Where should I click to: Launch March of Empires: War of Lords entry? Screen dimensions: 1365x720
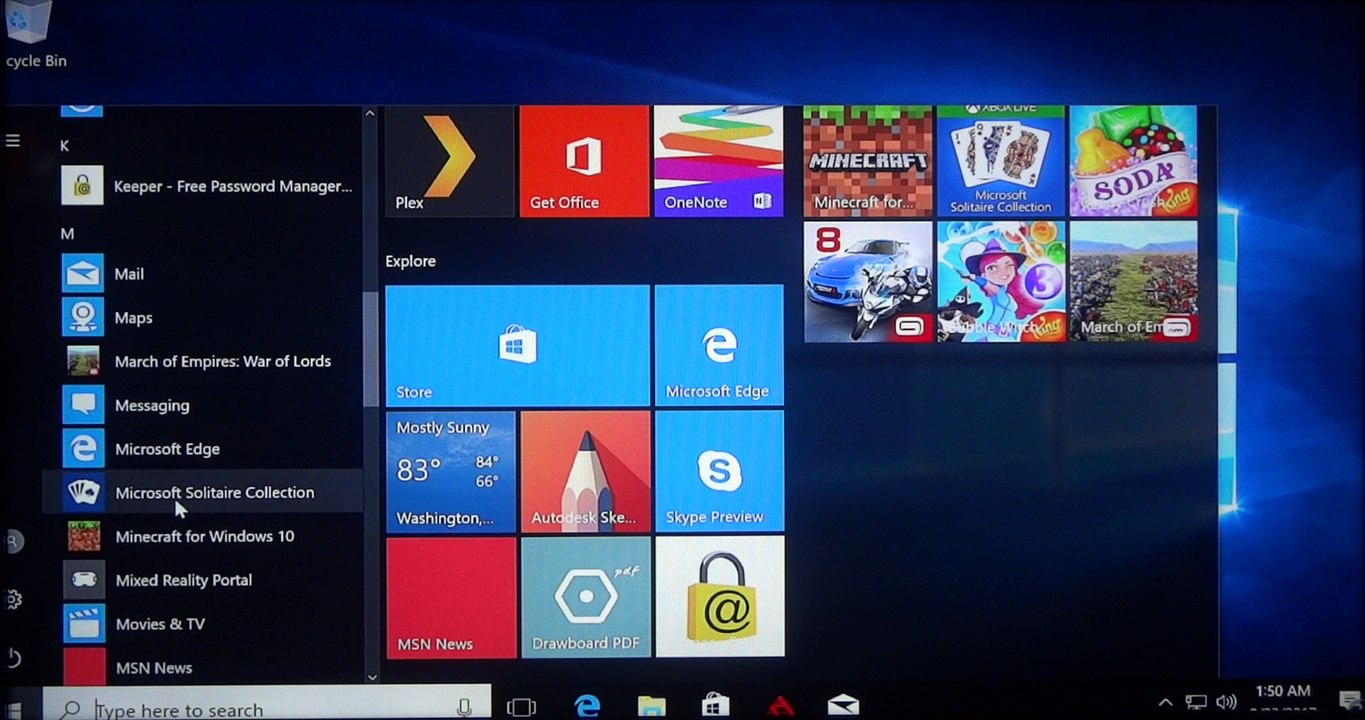click(x=203, y=361)
